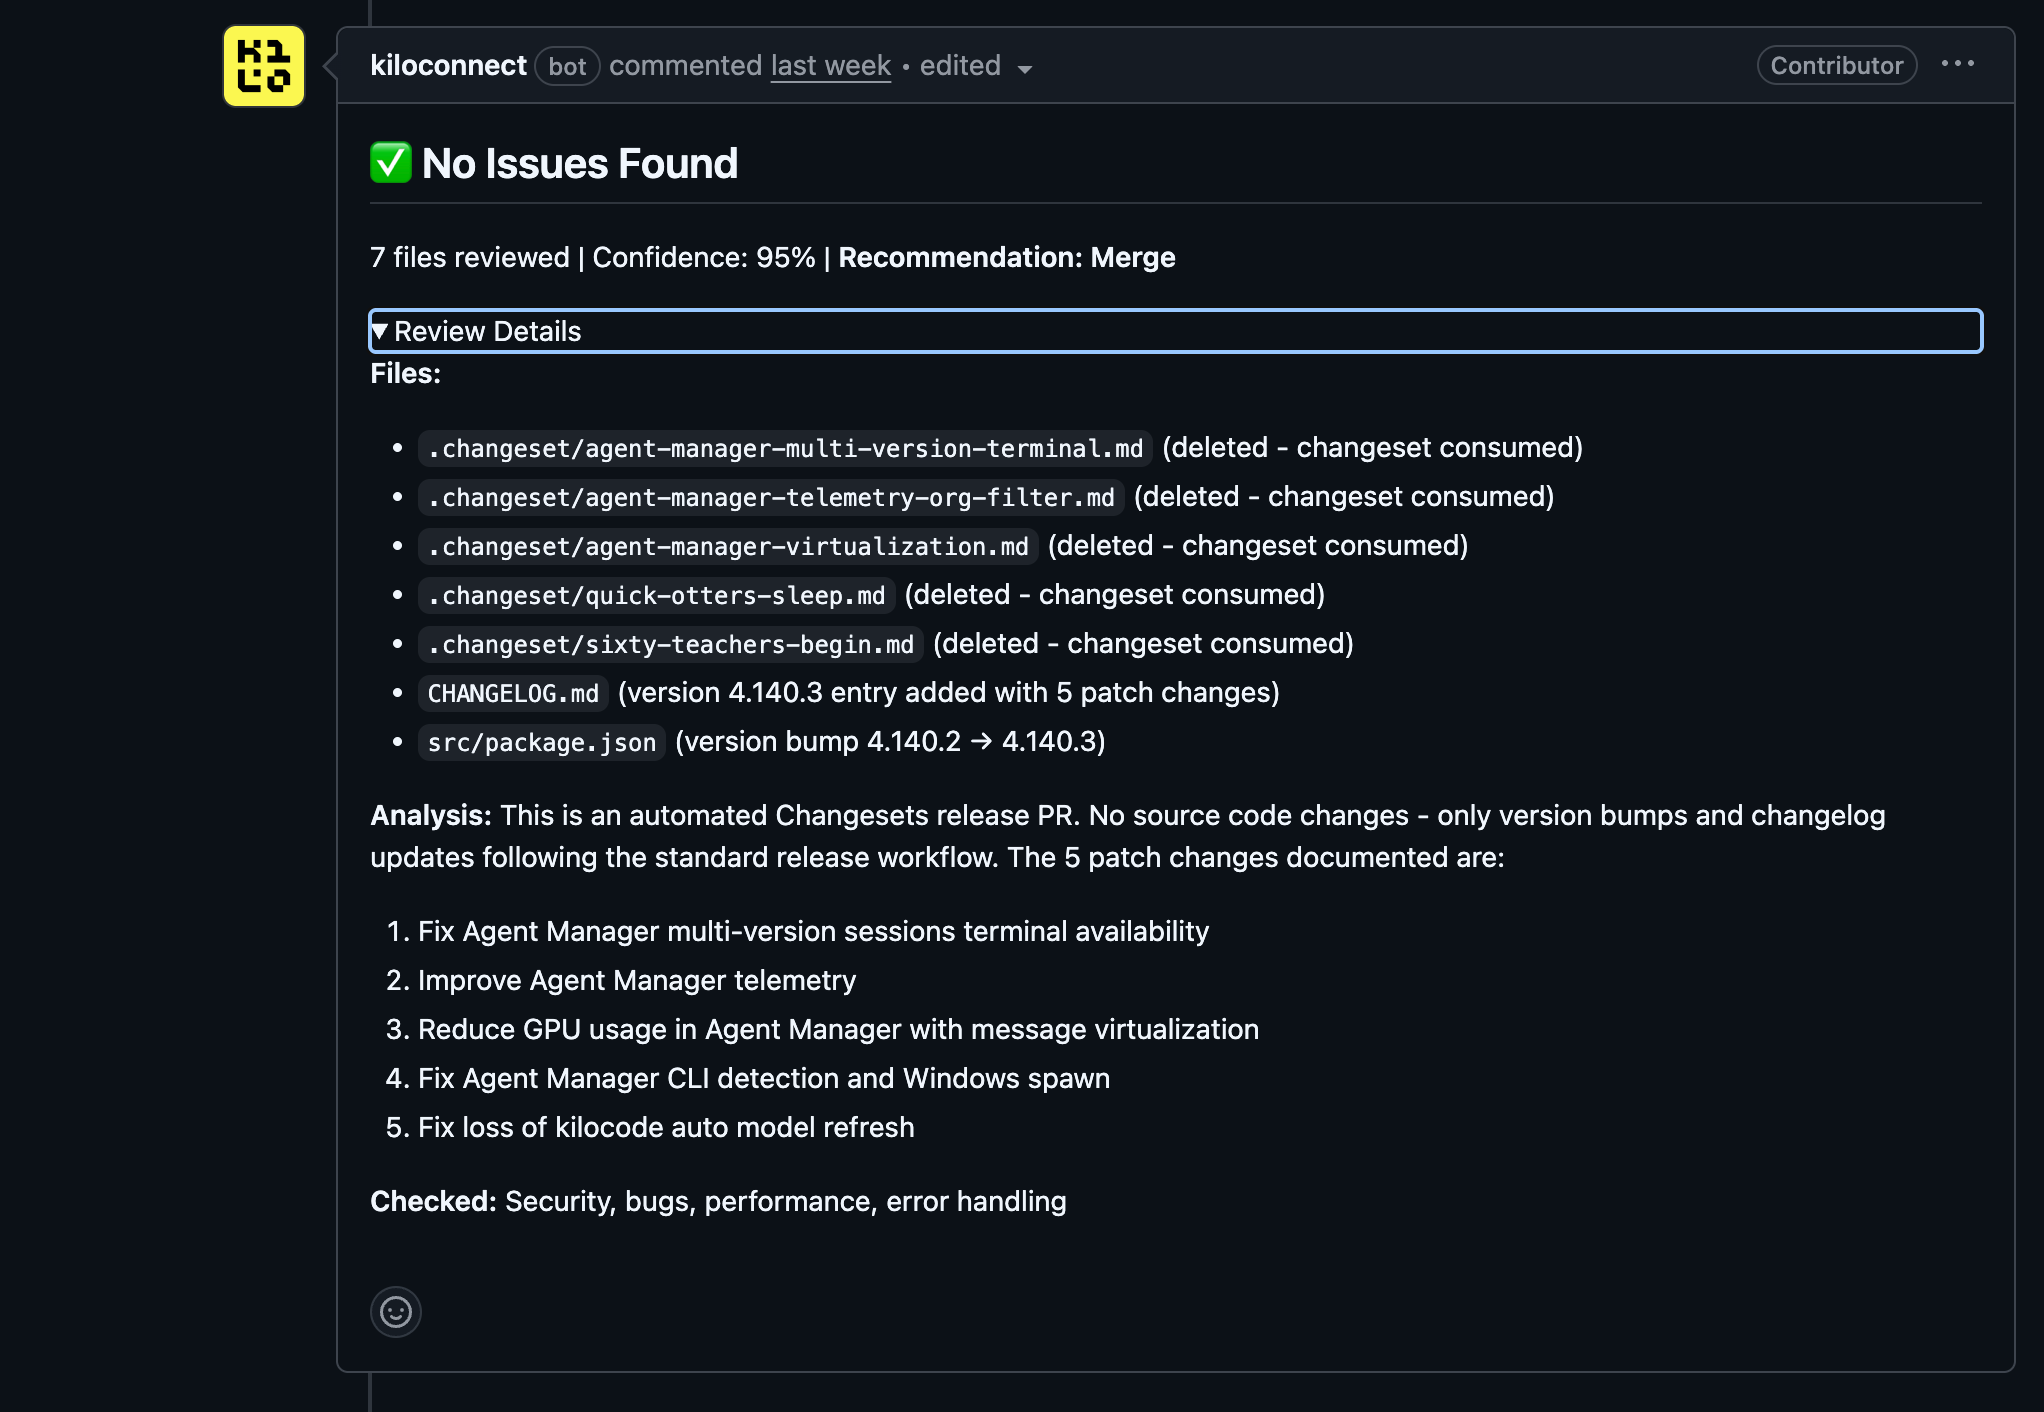Click the quick-otters-sleep.md file name
2044x1412 pixels.
(657, 595)
